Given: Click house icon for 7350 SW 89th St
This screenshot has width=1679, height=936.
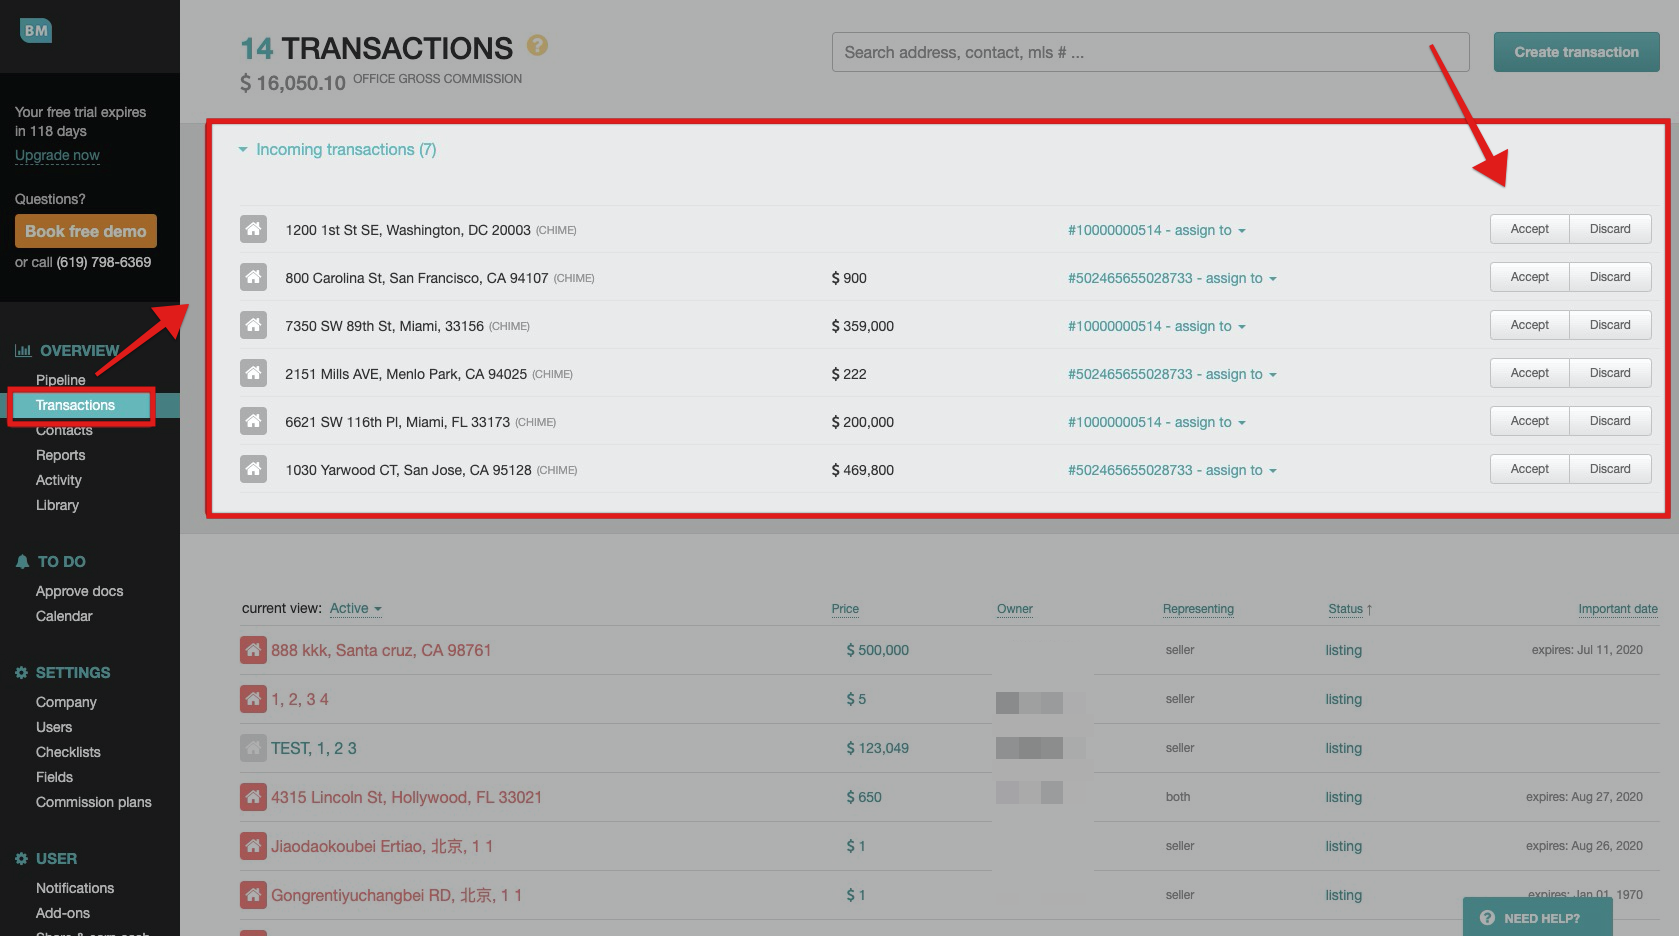Looking at the screenshot, I should click(253, 325).
